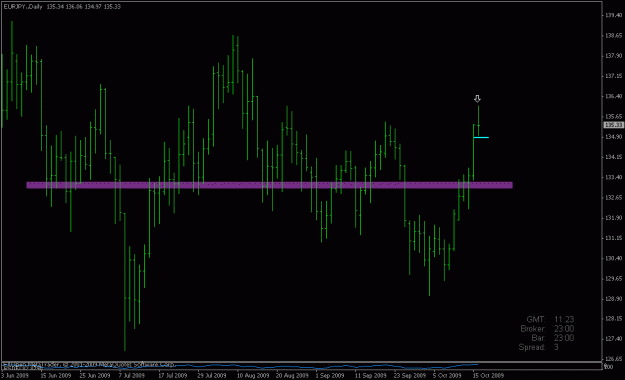Click the 134.15 price scale label

click(614, 157)
